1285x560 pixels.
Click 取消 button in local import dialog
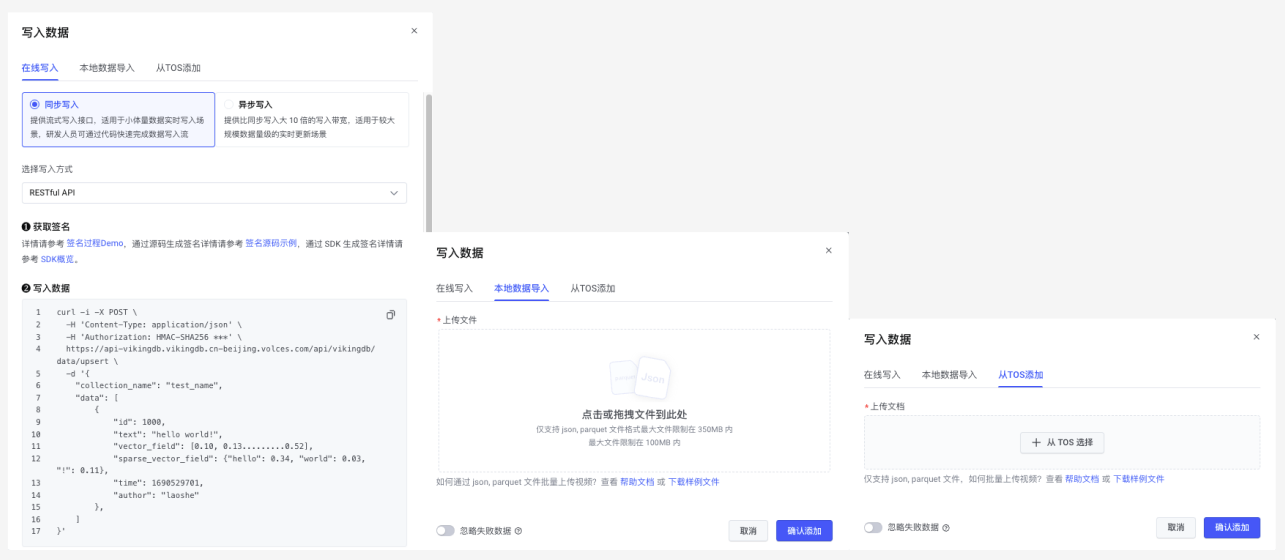click(748, 531)
